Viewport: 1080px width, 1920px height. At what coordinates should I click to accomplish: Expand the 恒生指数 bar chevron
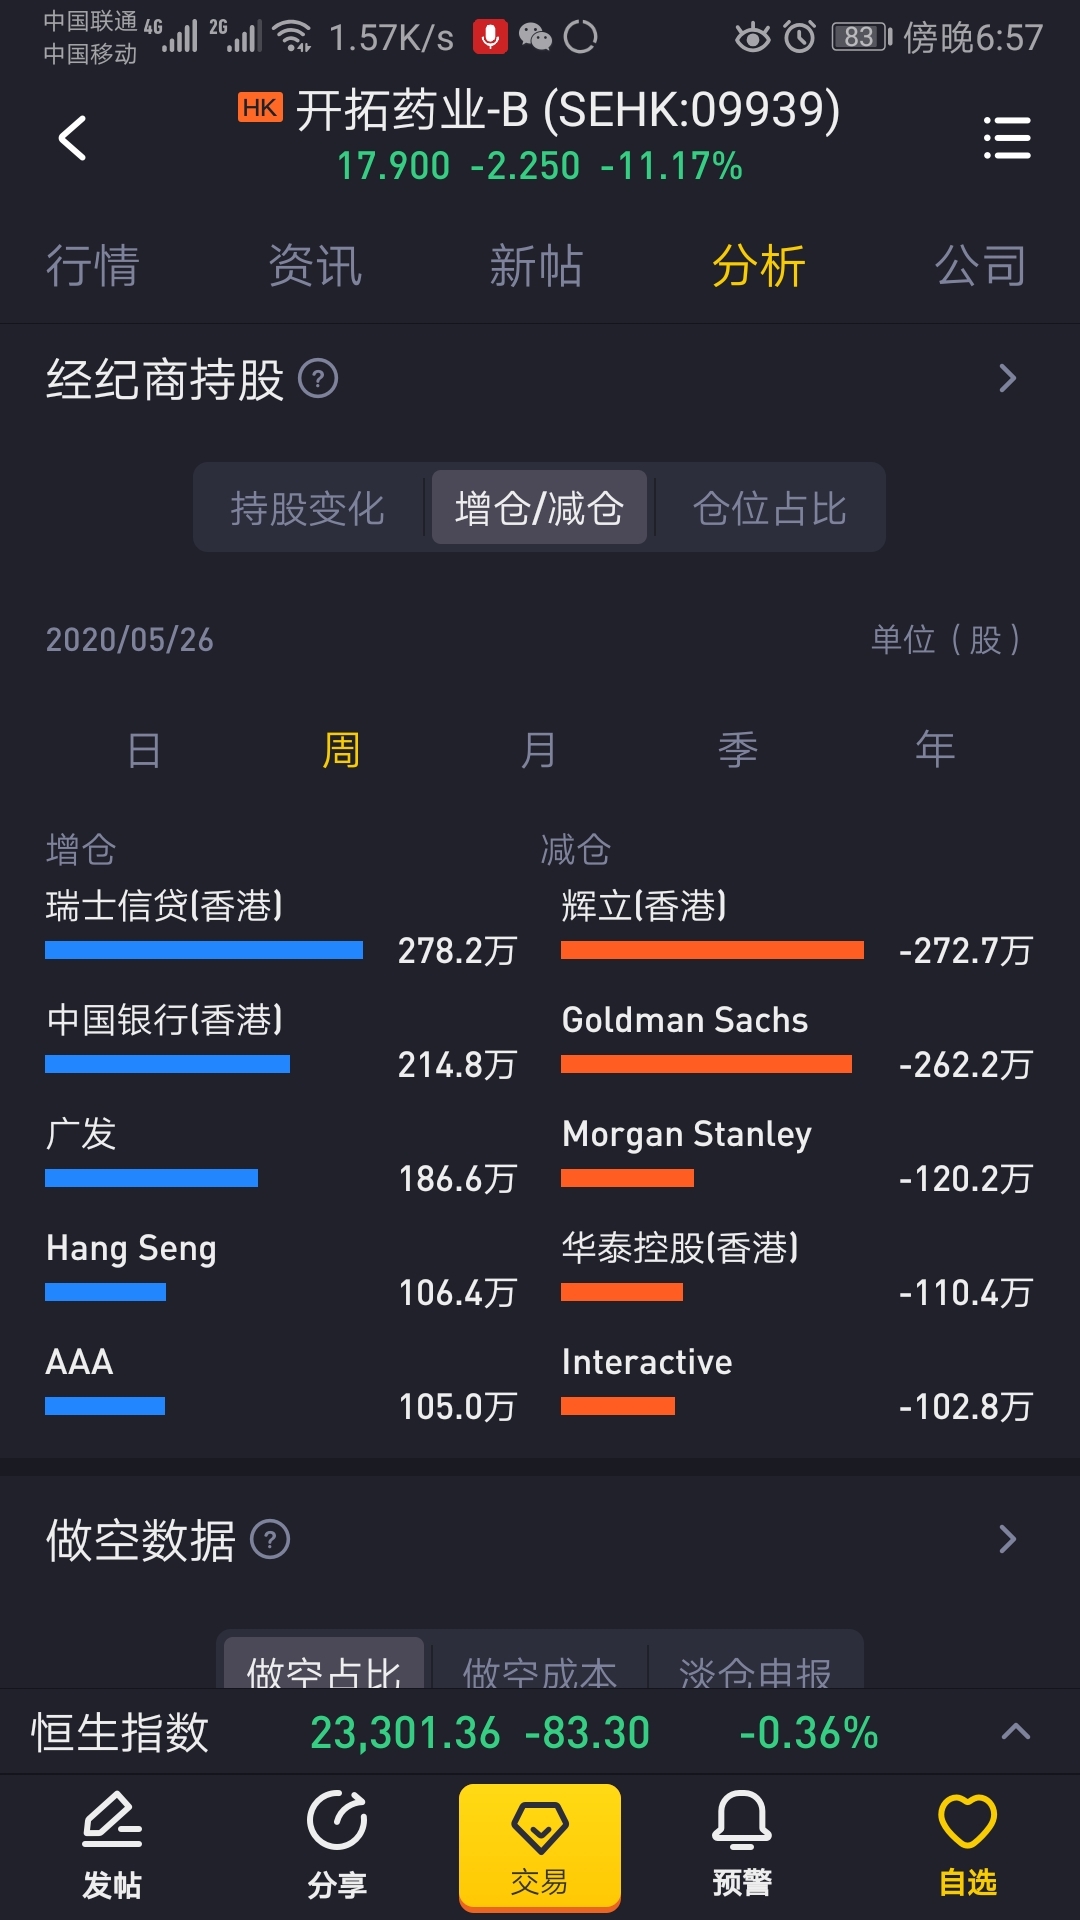coord(1015,1732)
